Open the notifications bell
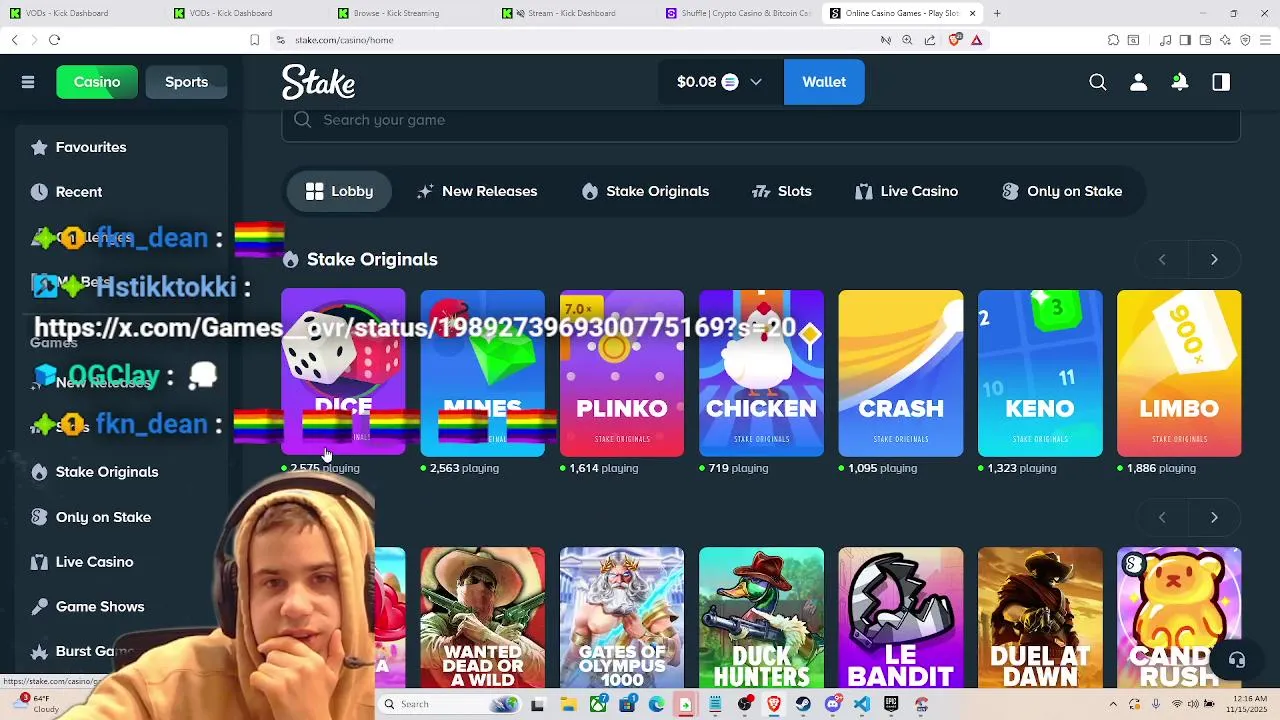The width and height of the screenshot is (1280, 720). (1180, 82)
